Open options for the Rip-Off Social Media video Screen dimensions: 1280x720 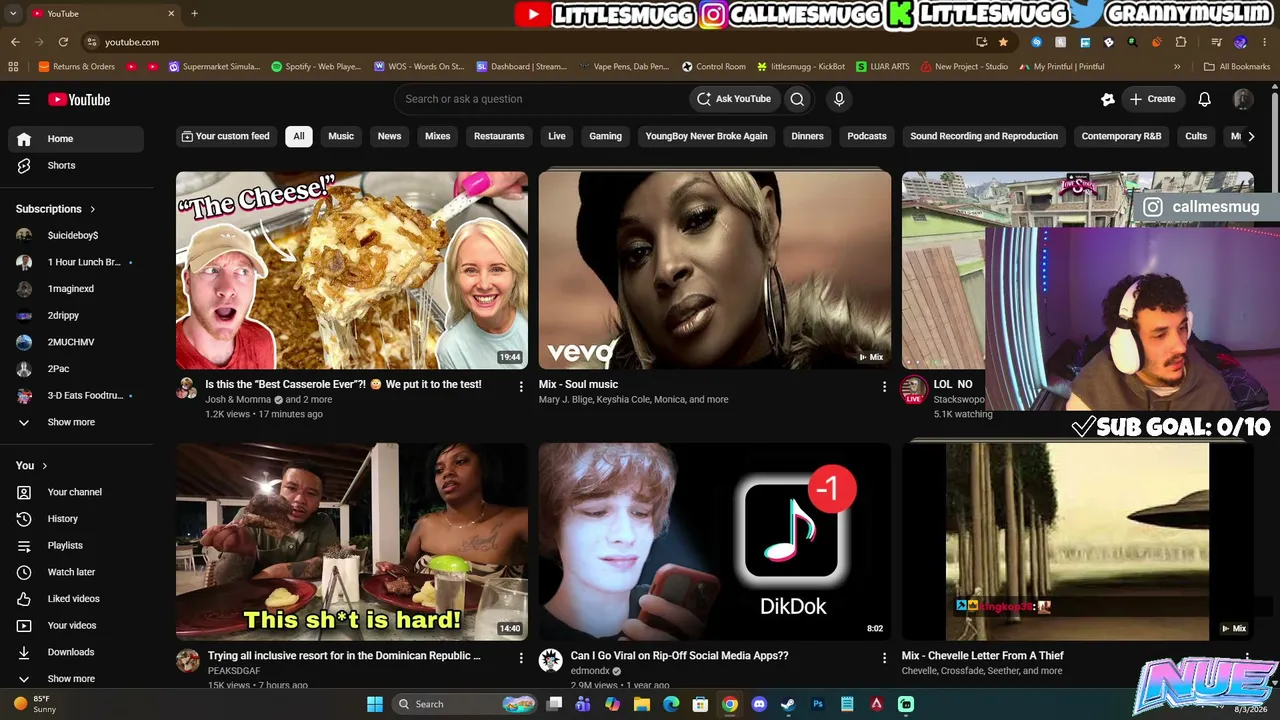884,658
